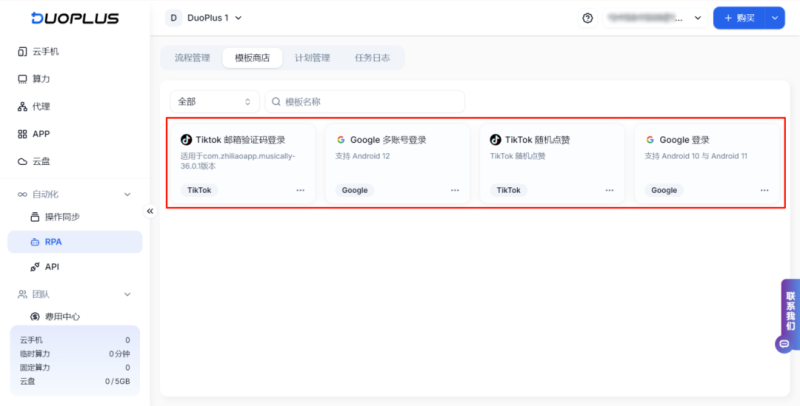Collapse the 团队 sidebar group
Viewport: 800px width, 406px height.
coord(127,294)
